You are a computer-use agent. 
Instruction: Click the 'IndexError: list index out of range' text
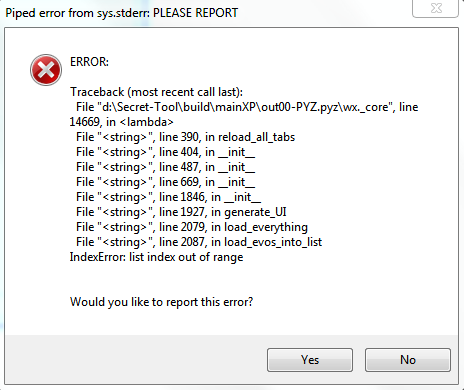click(156, 257)
